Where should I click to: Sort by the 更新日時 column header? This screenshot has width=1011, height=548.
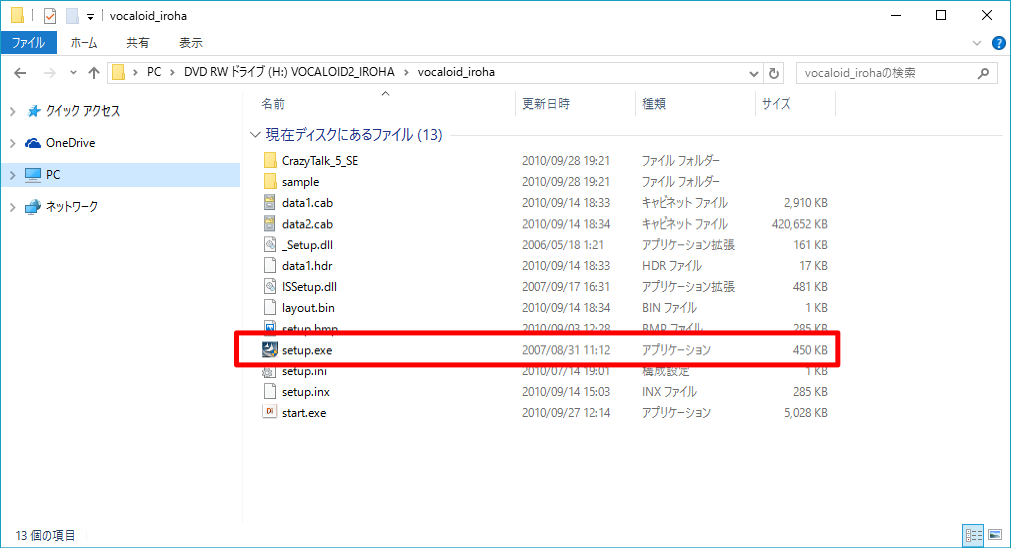546,104
